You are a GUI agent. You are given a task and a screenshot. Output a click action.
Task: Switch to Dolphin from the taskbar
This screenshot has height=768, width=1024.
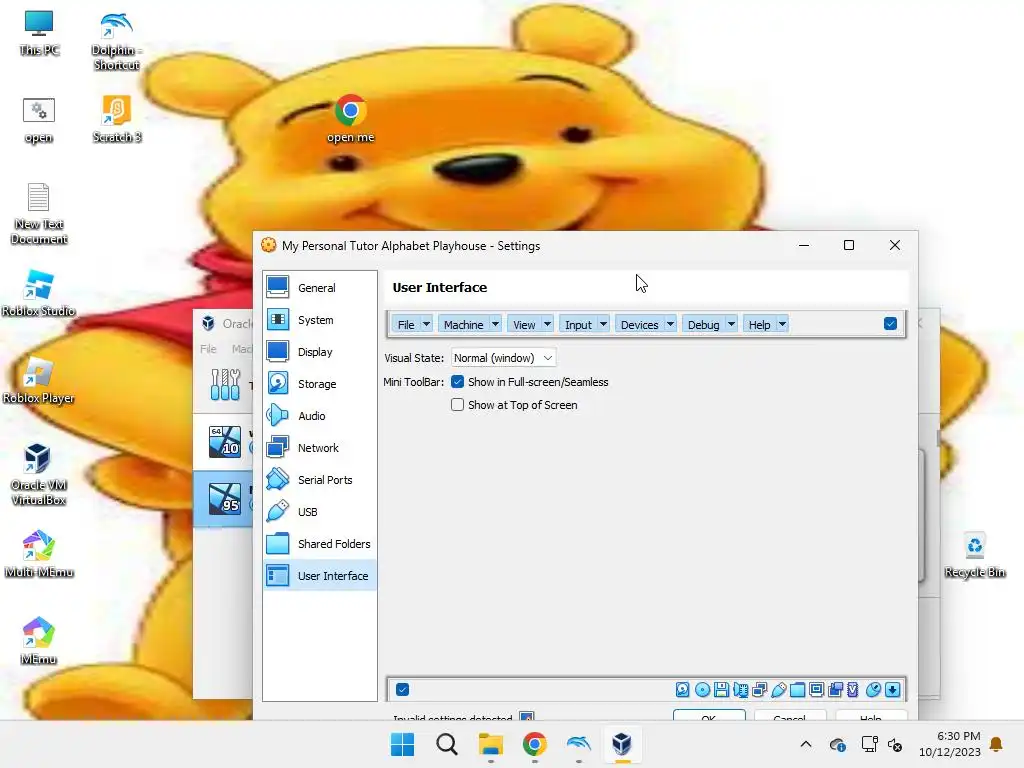[x=579, y=744]
